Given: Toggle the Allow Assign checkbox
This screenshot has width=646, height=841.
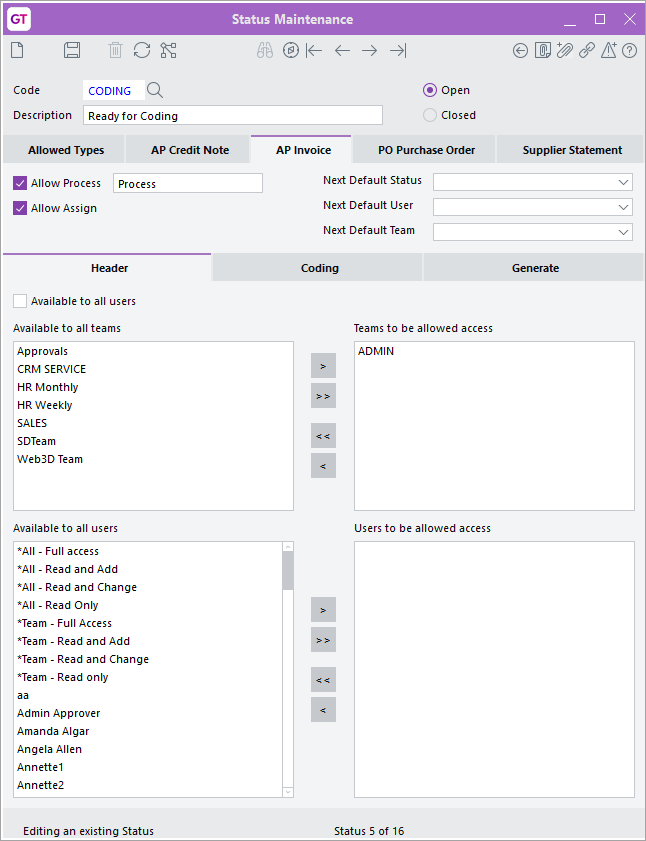Looking at the screenshot, I should (20, 208).
